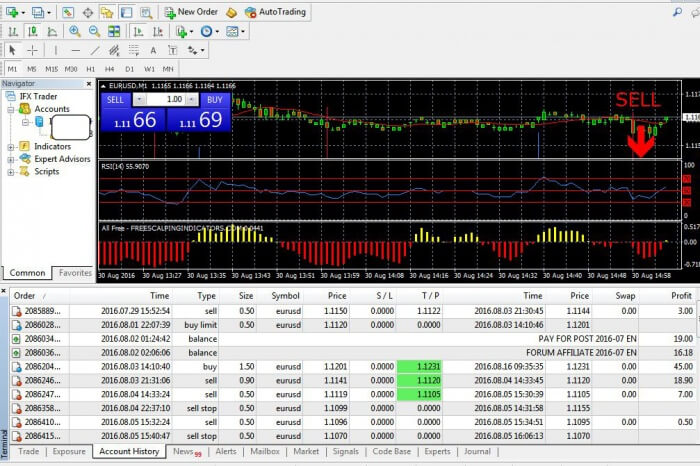Expand the Expert Advisors tree node
The width and height of the screenshot is (700, 466).
(x=12, y=159)
